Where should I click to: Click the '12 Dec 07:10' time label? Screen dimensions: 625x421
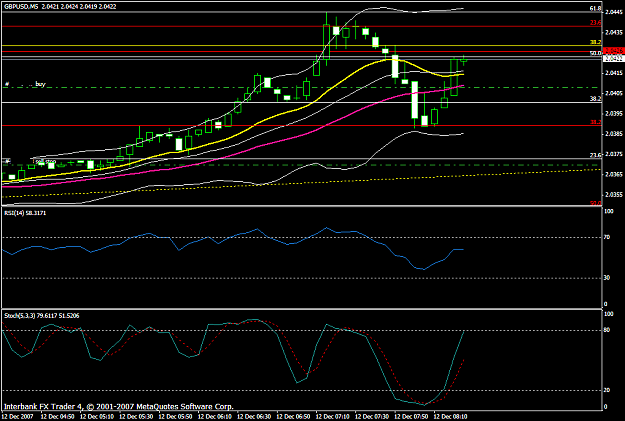pos(333,417)
